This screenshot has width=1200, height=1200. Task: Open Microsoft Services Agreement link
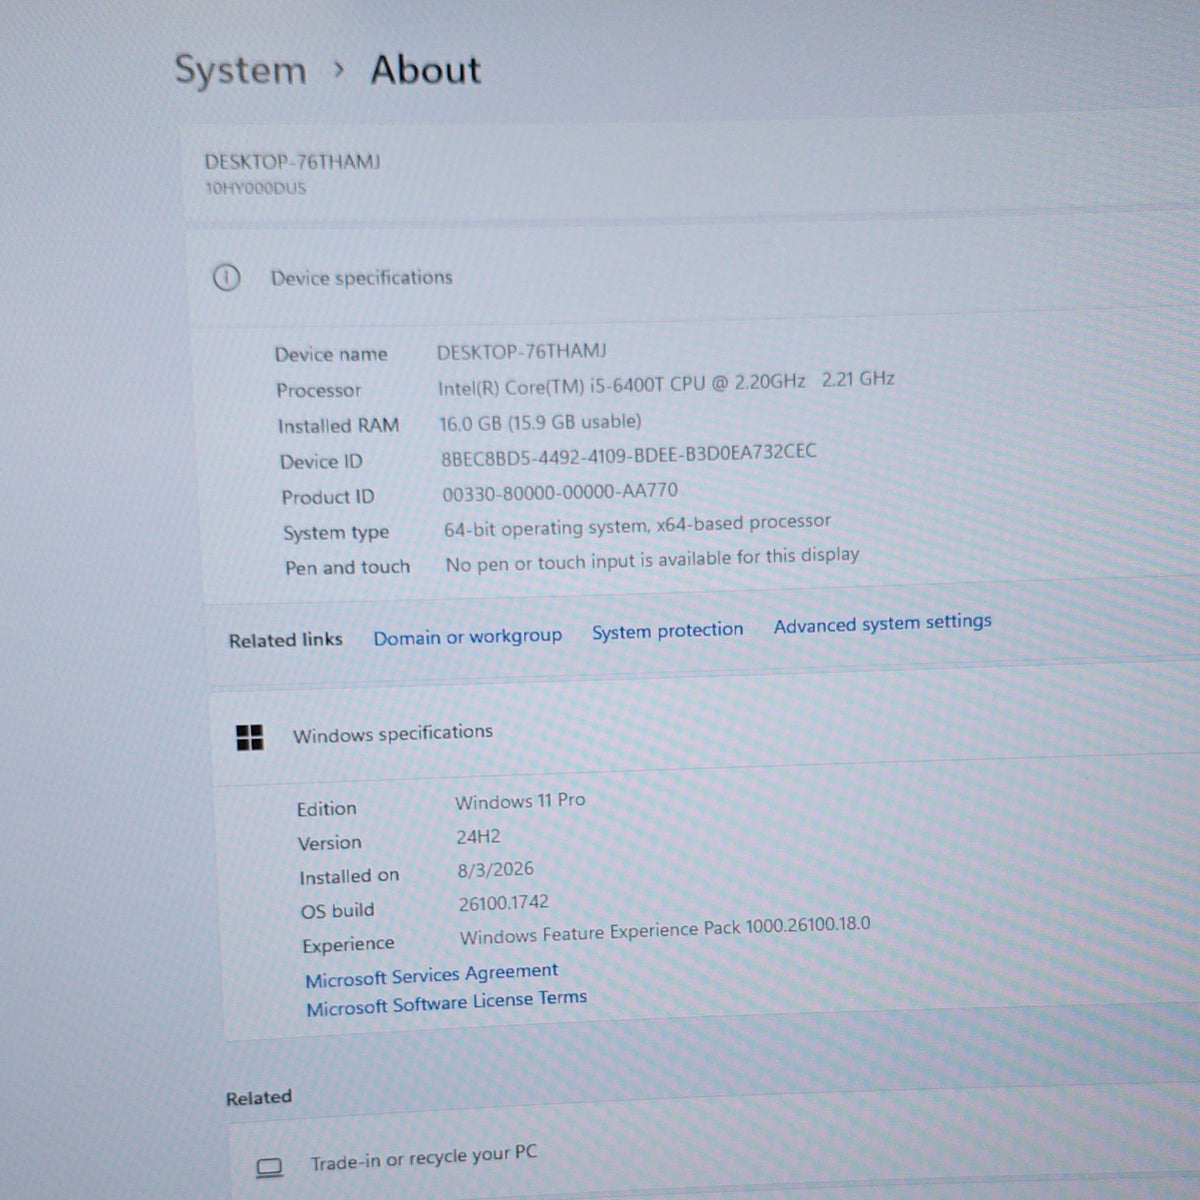pos(432,975)
